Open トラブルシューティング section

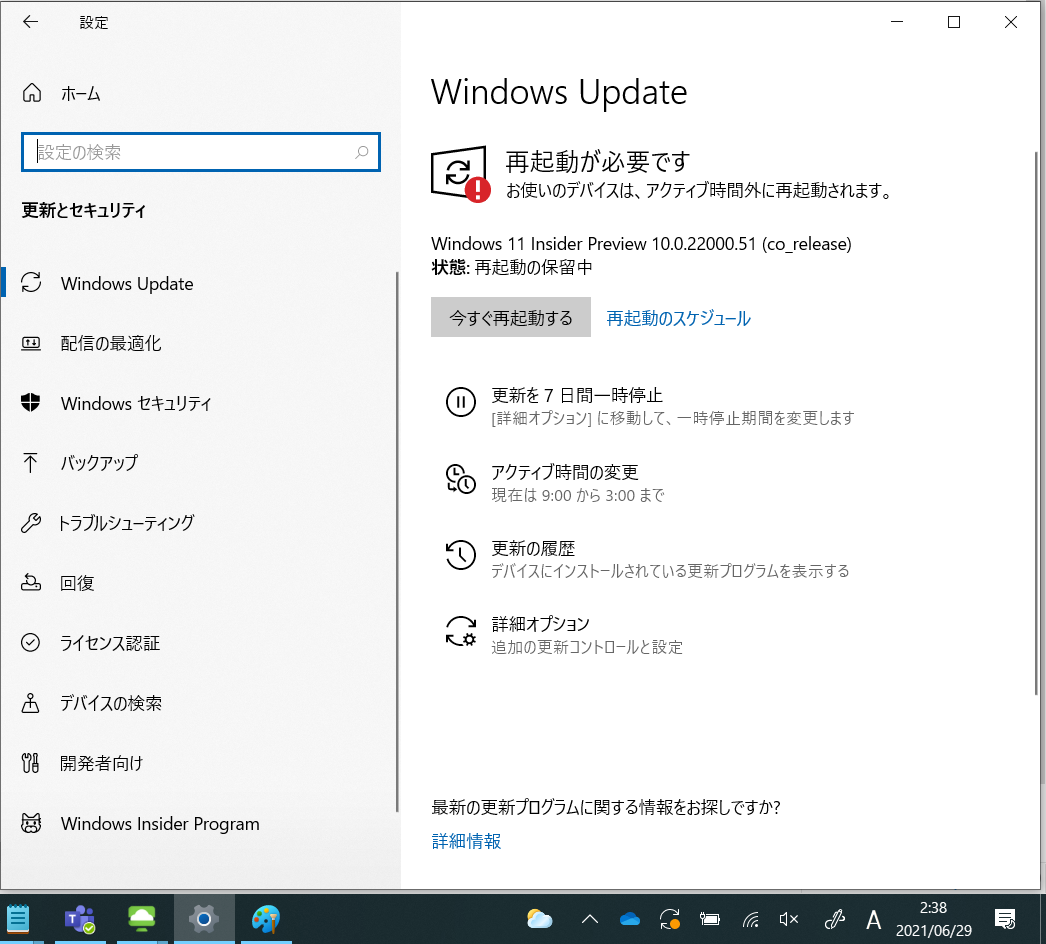click(127, 522)
